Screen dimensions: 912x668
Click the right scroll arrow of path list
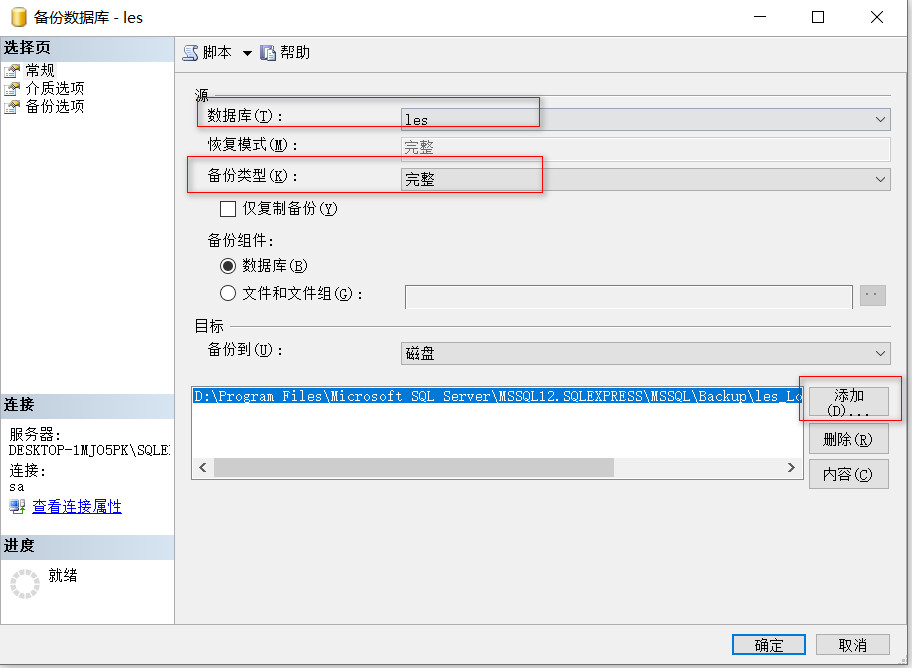tap(791, 467)
